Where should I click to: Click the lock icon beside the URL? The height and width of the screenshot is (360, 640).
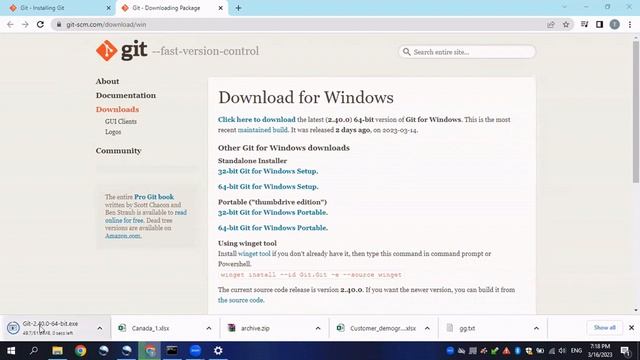pyautogui.click(x=59, y=24)
